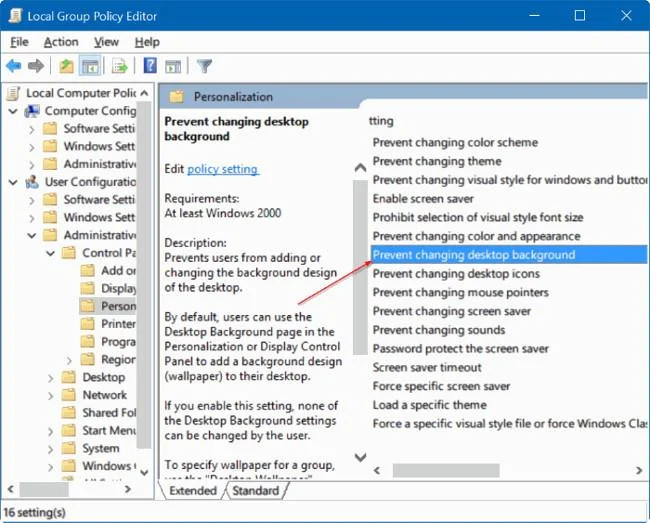The image size is (650, 523).
Task: Click the Export List toolbar icon
Action: point(120,65)
